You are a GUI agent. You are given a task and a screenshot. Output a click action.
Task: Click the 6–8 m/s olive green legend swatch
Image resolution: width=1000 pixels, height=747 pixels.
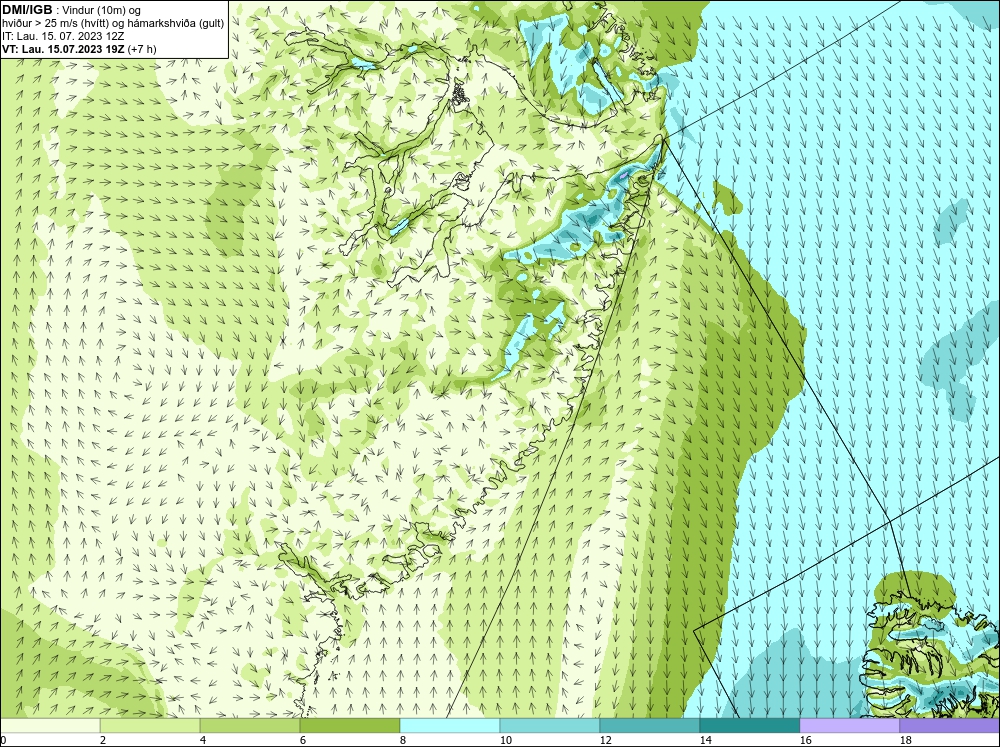pyautogui.click(x=350, y=725)
